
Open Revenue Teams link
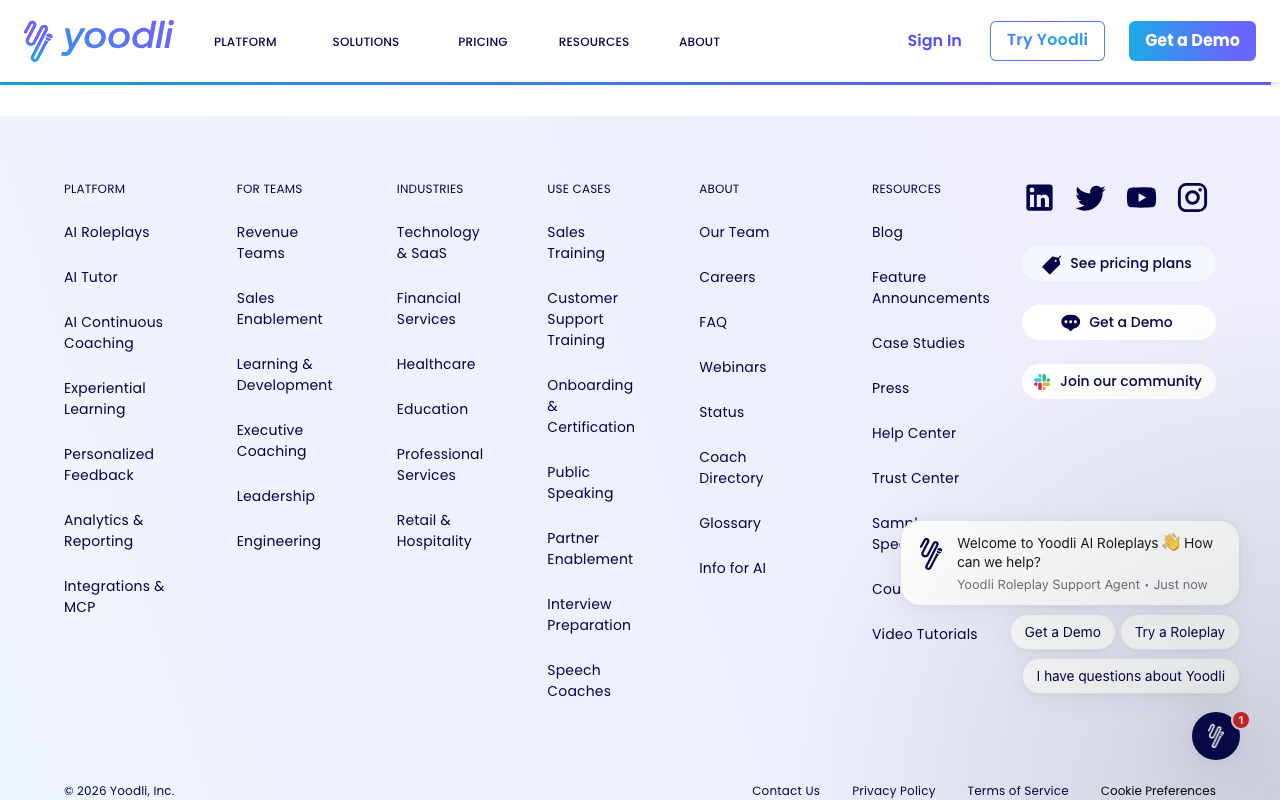[x=268, y=243]
